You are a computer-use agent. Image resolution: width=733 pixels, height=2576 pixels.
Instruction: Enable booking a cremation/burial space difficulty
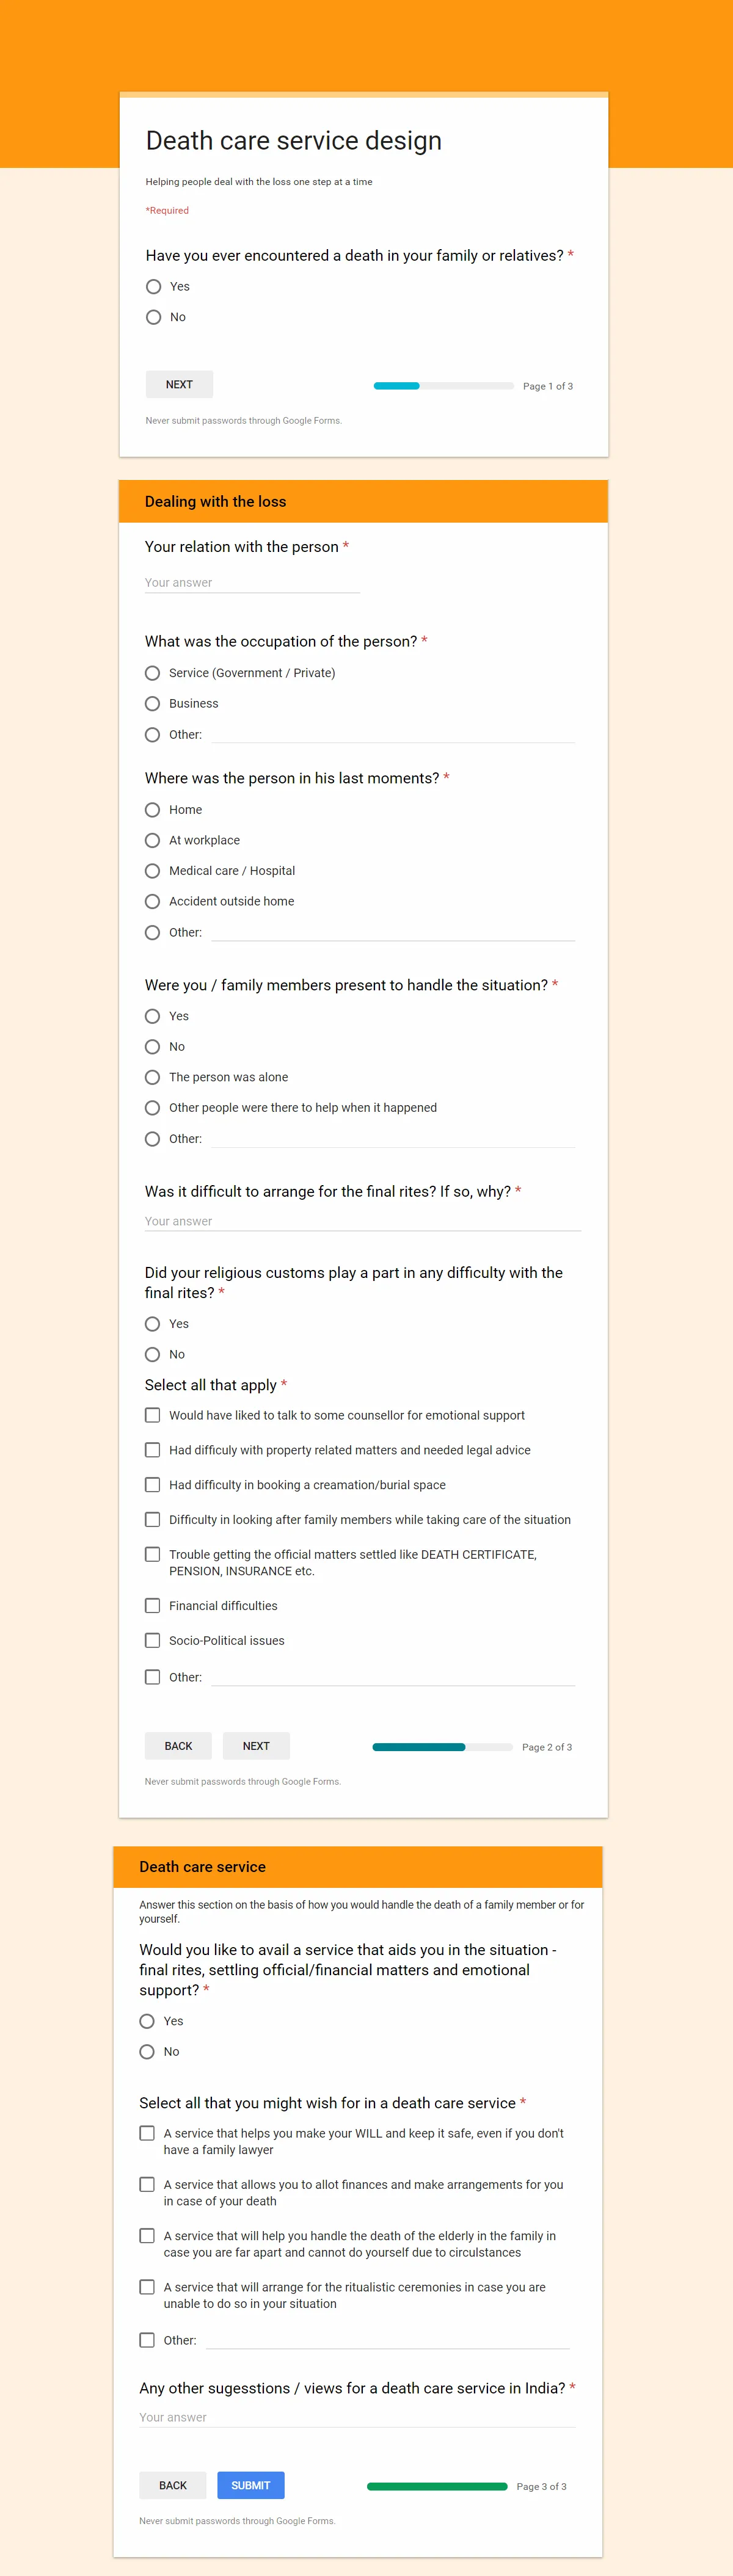point(152,1485)
